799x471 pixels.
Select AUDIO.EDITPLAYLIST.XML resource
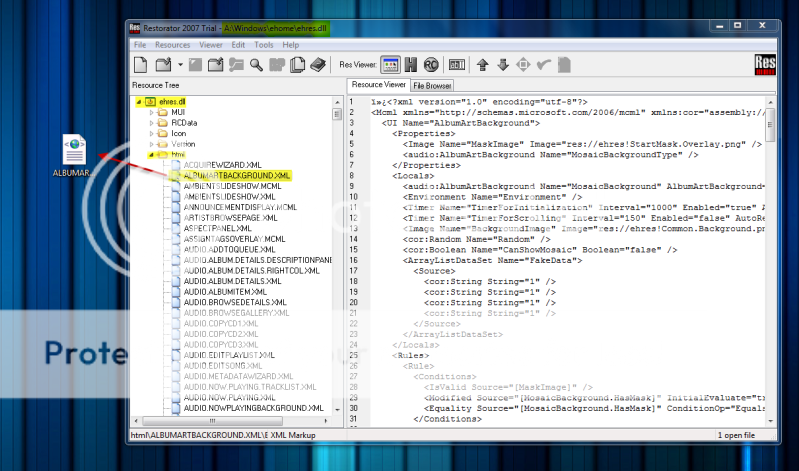tap(229, 355)
